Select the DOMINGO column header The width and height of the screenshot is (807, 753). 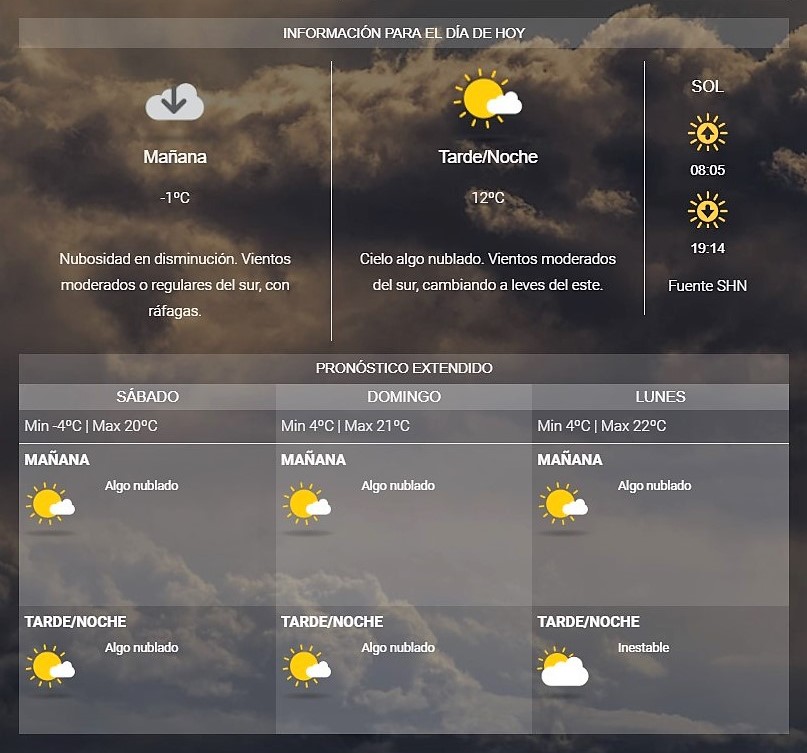point(404,397)
